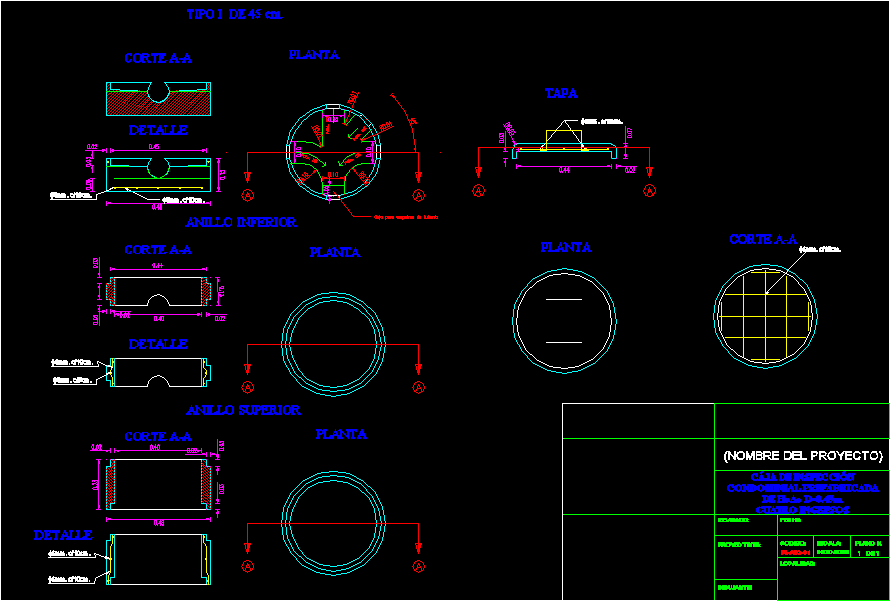Select the 45° arc angle annotation
This screenshot has width=890, height=601.
[413, 121]
